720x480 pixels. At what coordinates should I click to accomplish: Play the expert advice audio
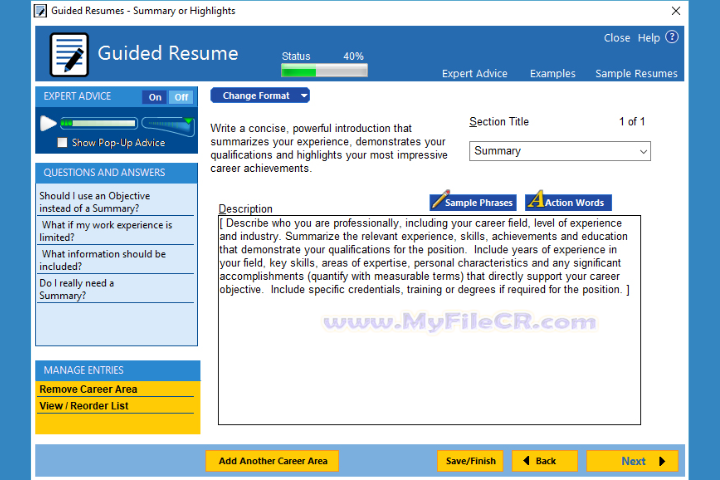pos(48,123)
